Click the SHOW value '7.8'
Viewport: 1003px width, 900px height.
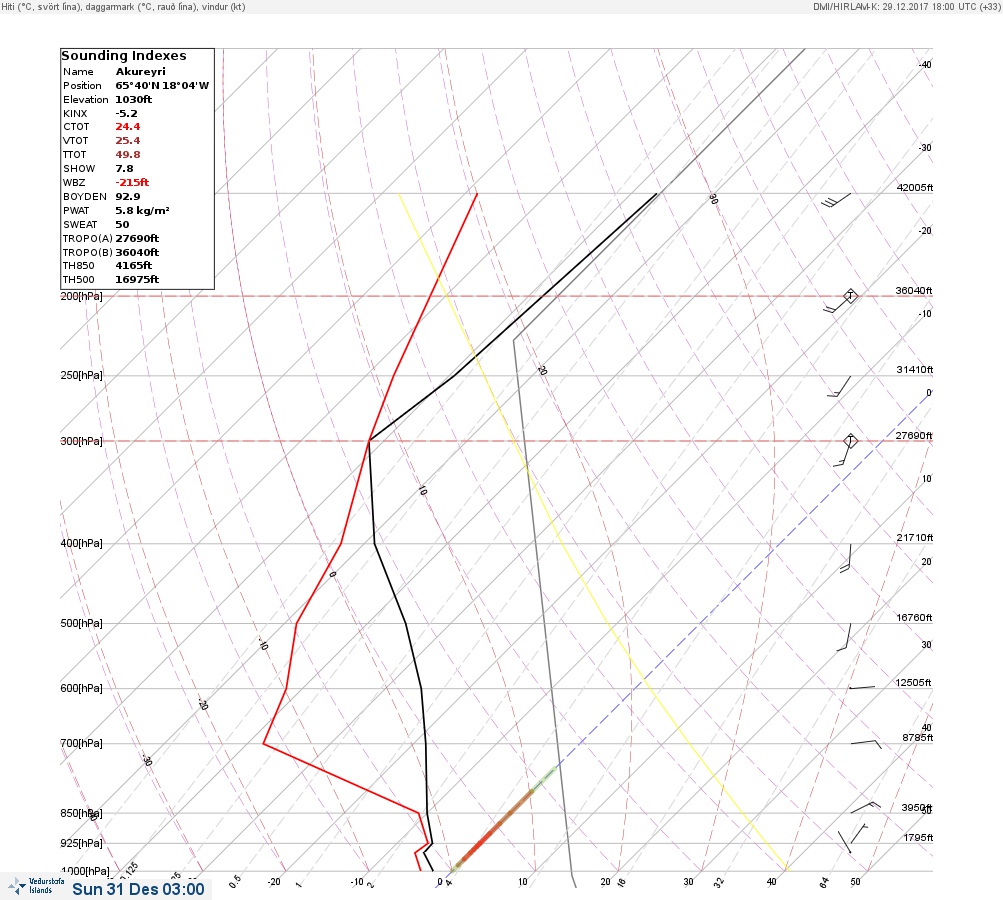(x=124, y=169)
